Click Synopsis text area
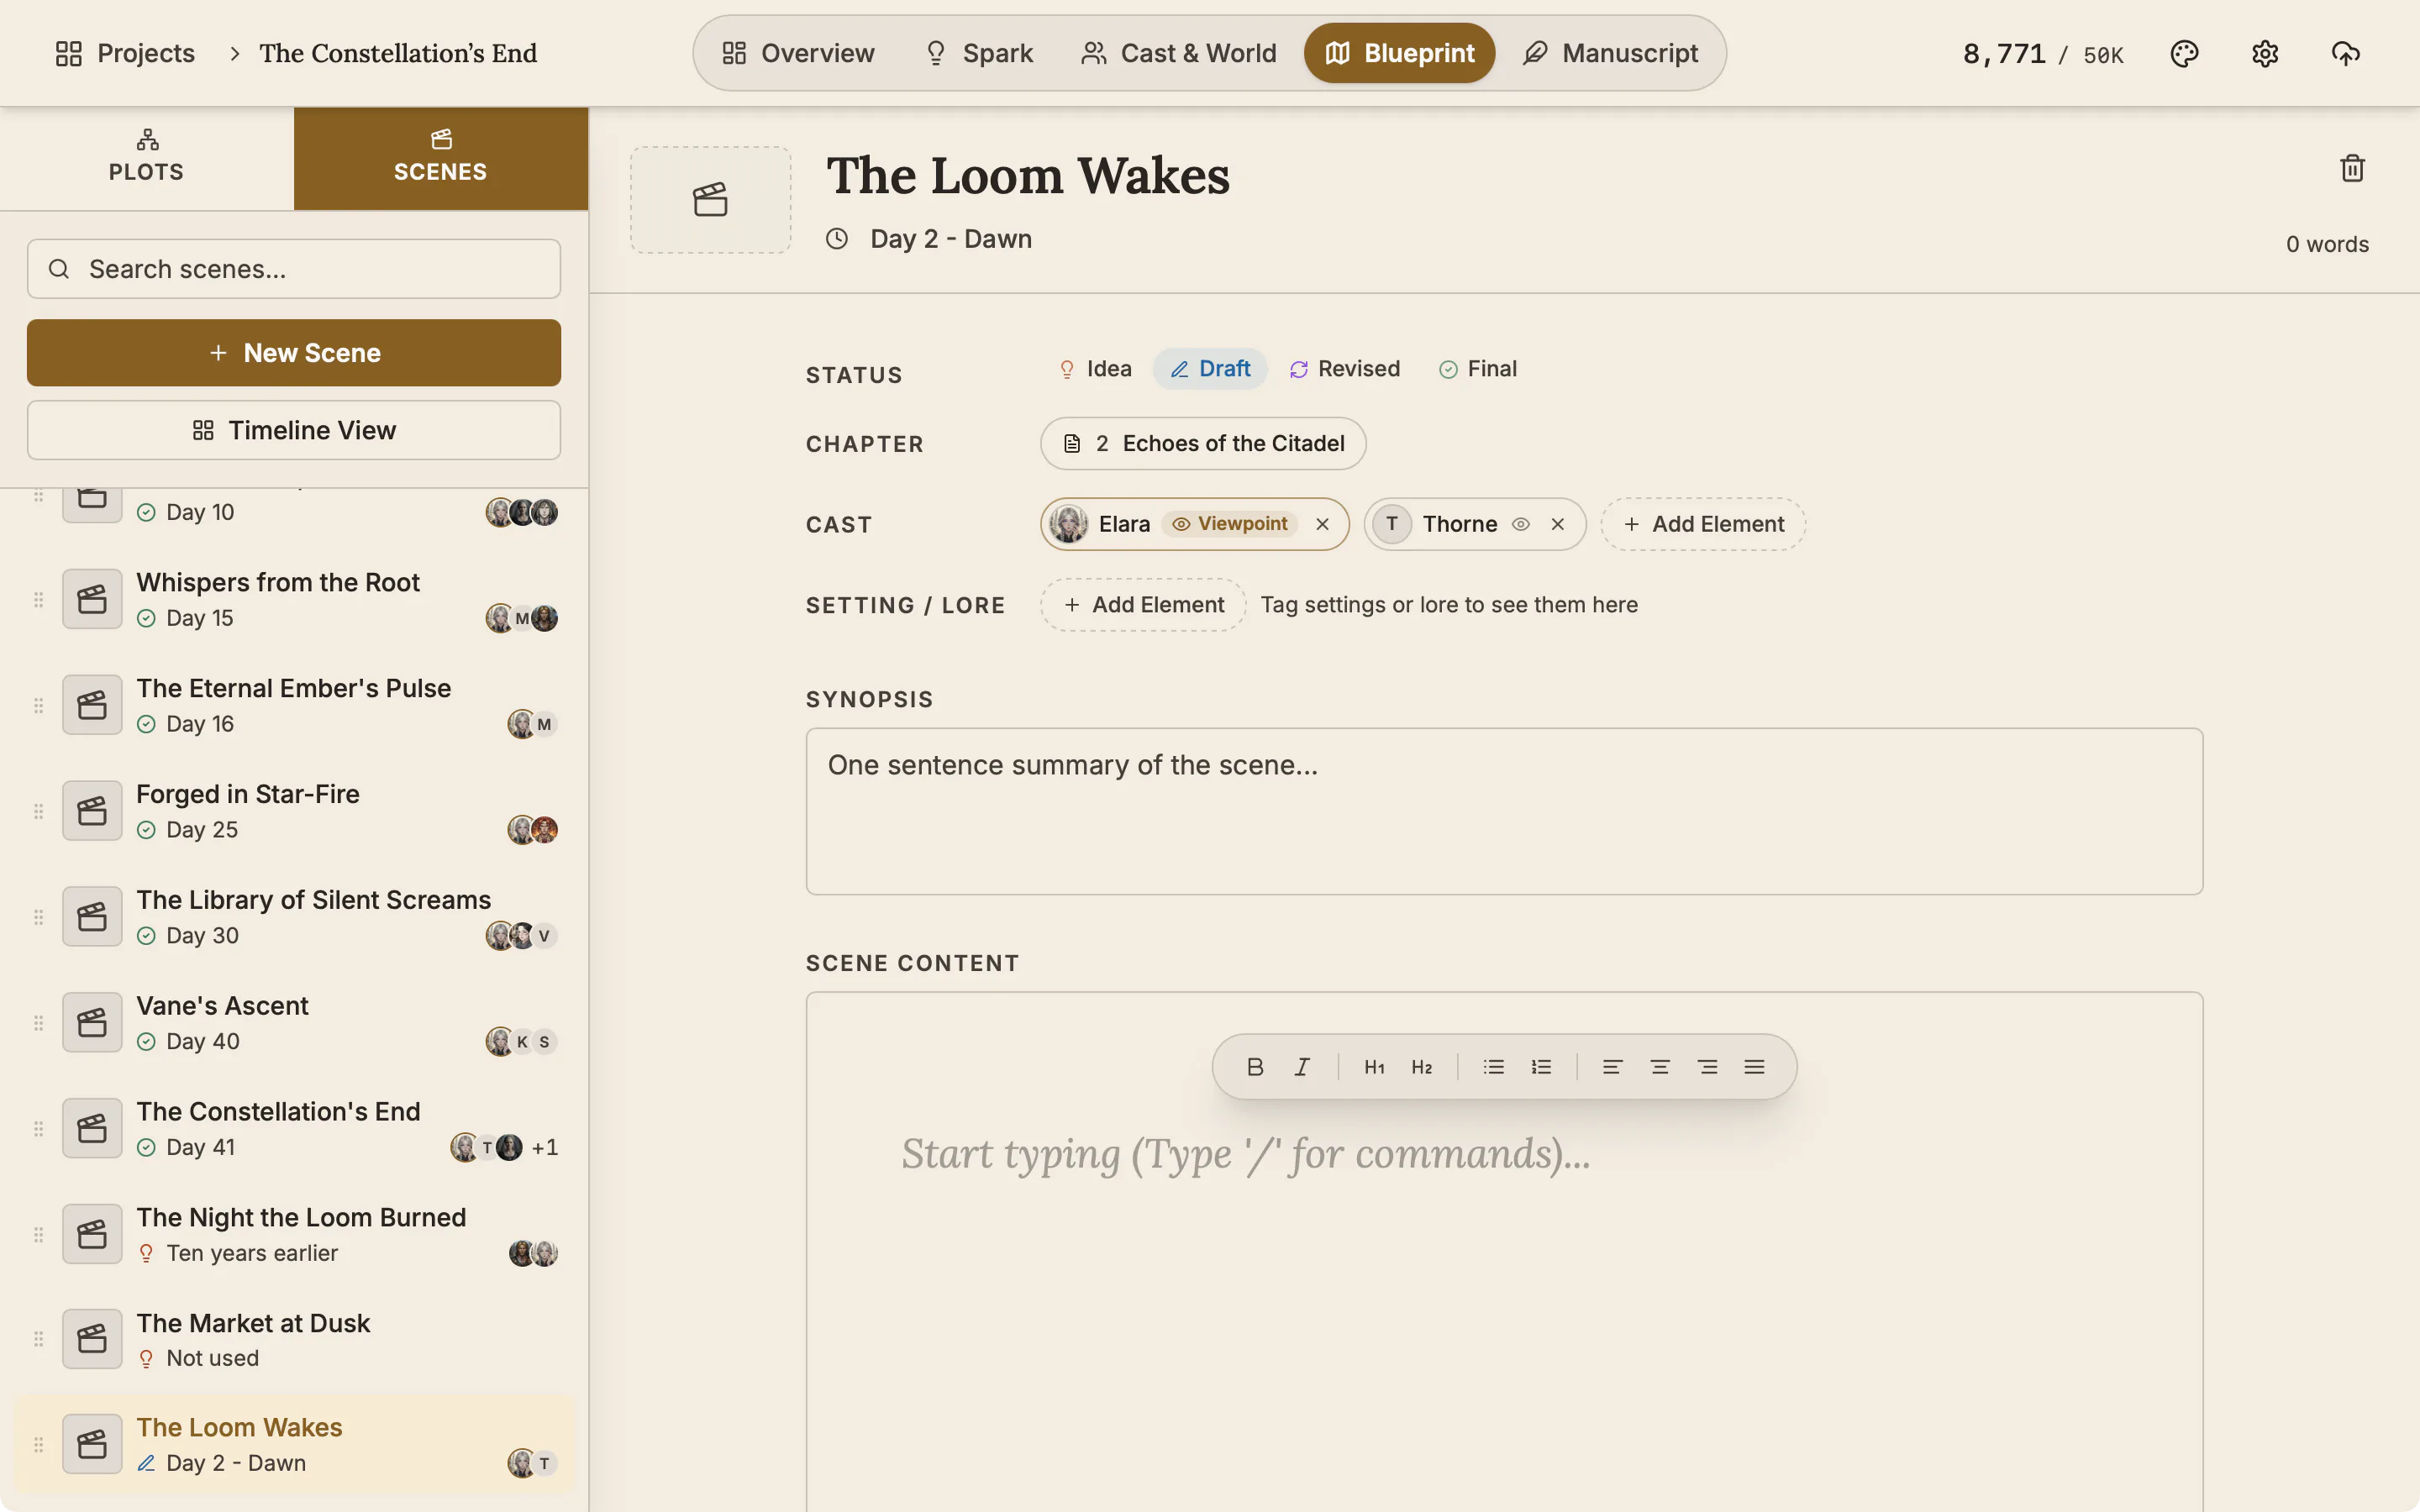Viewport: 2420px width, 1512px height. 1504,811
